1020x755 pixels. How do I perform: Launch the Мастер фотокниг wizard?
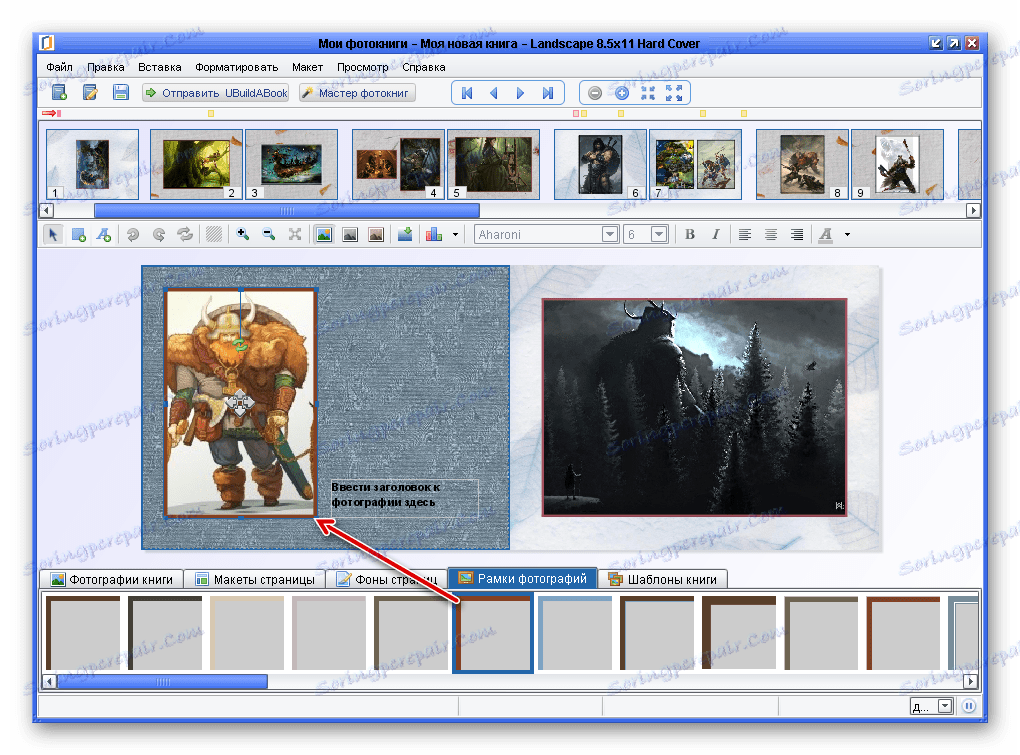click(x=356, y=93)
